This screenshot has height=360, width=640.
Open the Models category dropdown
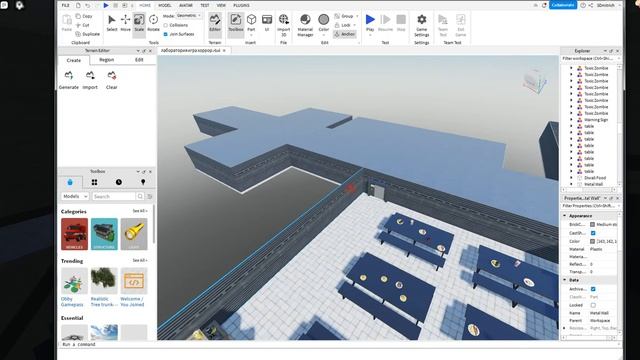tap(75, 196)
